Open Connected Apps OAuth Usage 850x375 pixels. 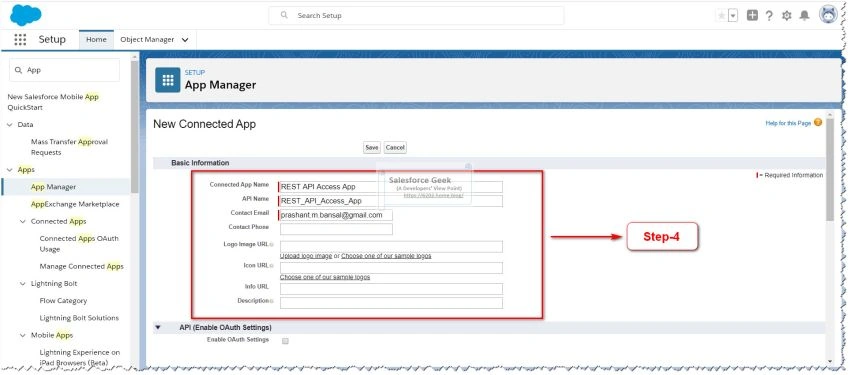[79, 244]
